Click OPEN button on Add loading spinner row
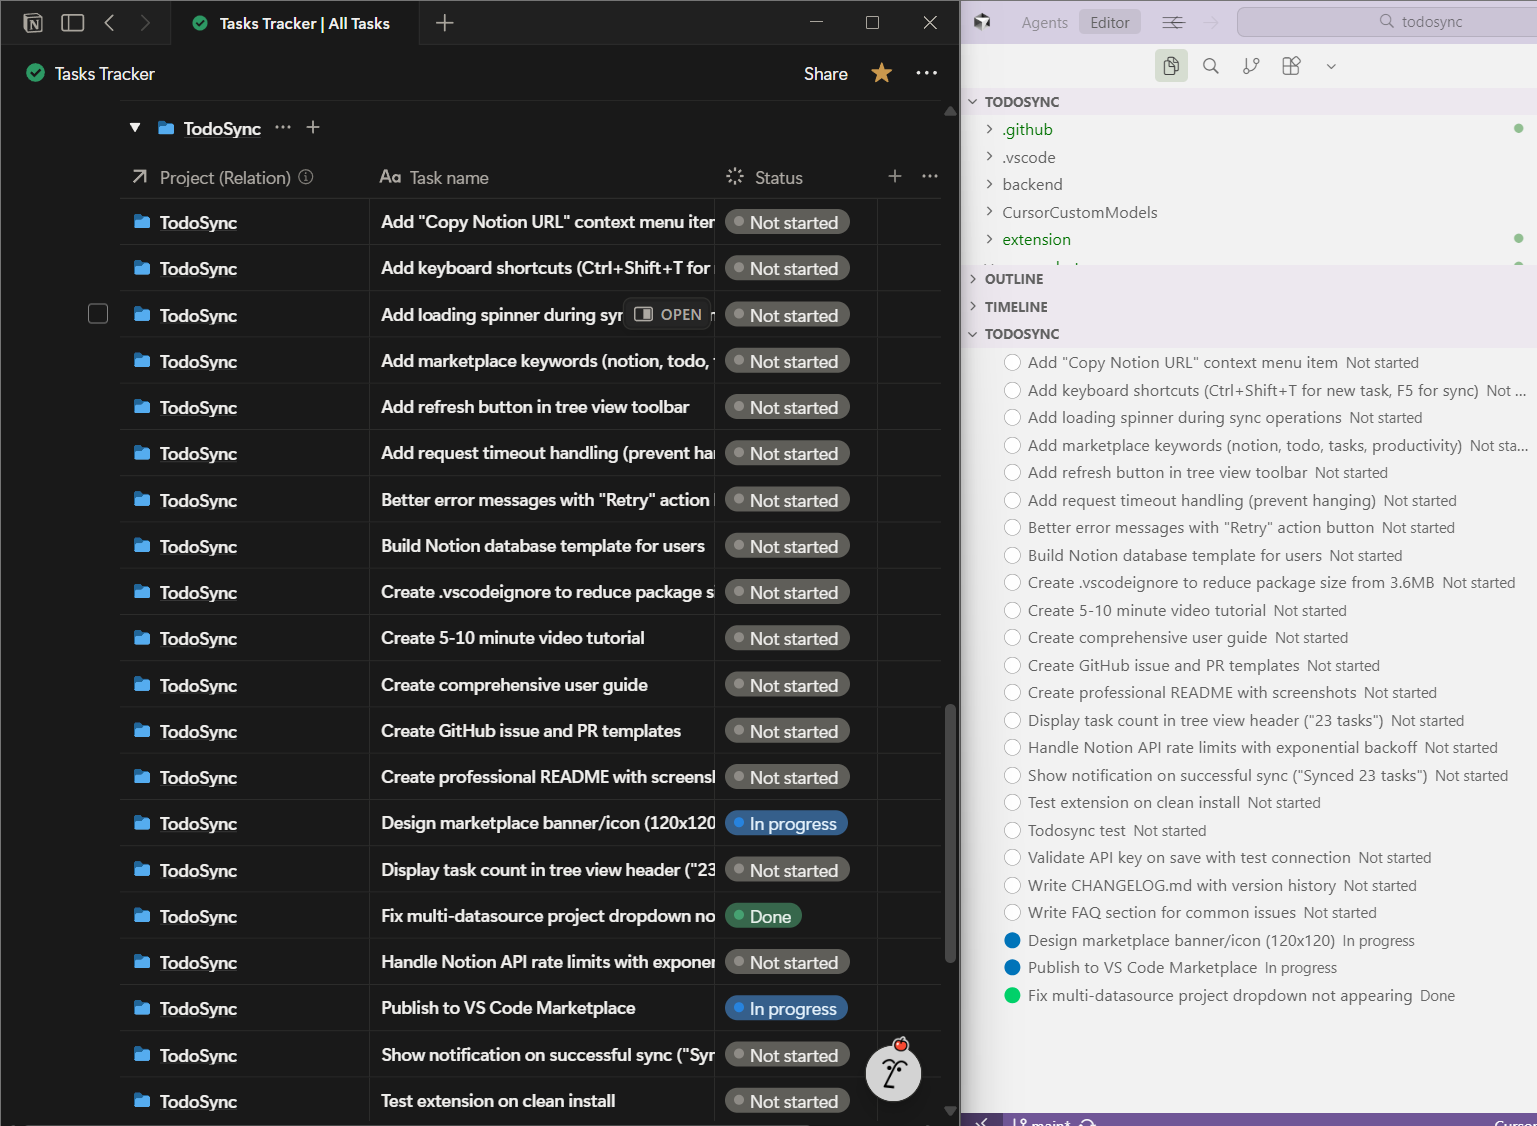This screenshot has height=1126, width=1537. 668,314
